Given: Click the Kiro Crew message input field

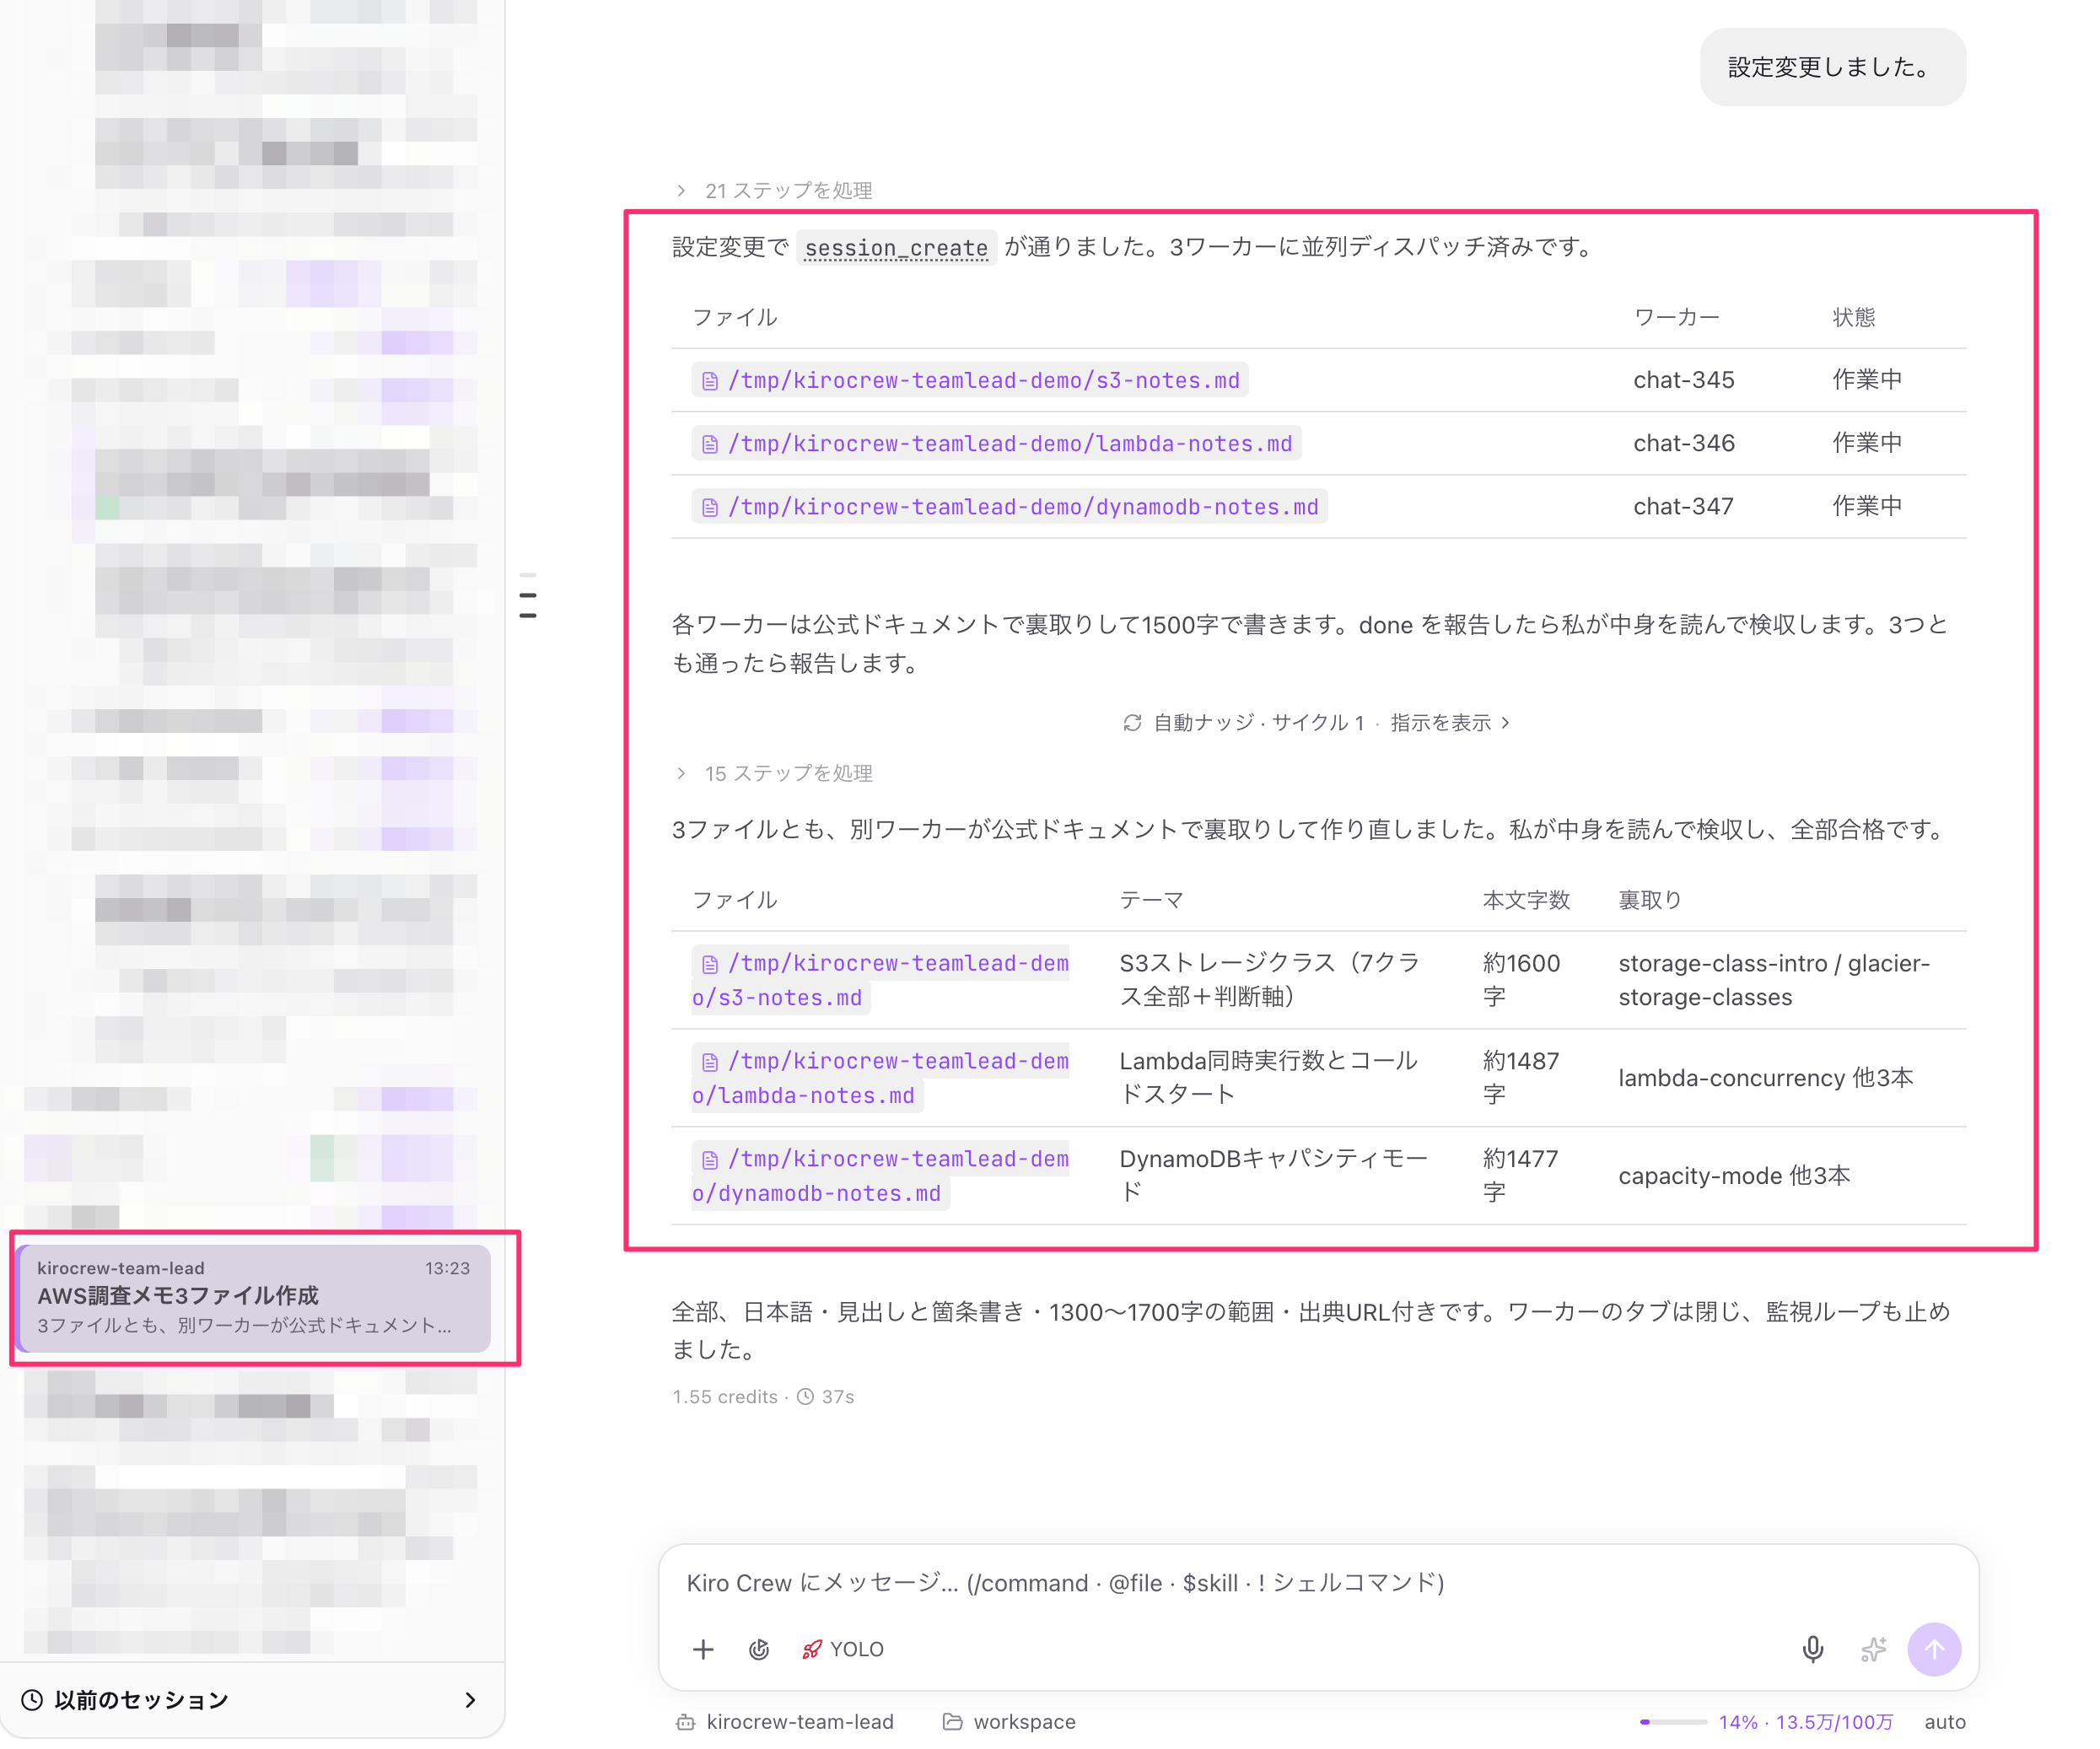Looking at the screenshot, I should click(1318, 1582).
